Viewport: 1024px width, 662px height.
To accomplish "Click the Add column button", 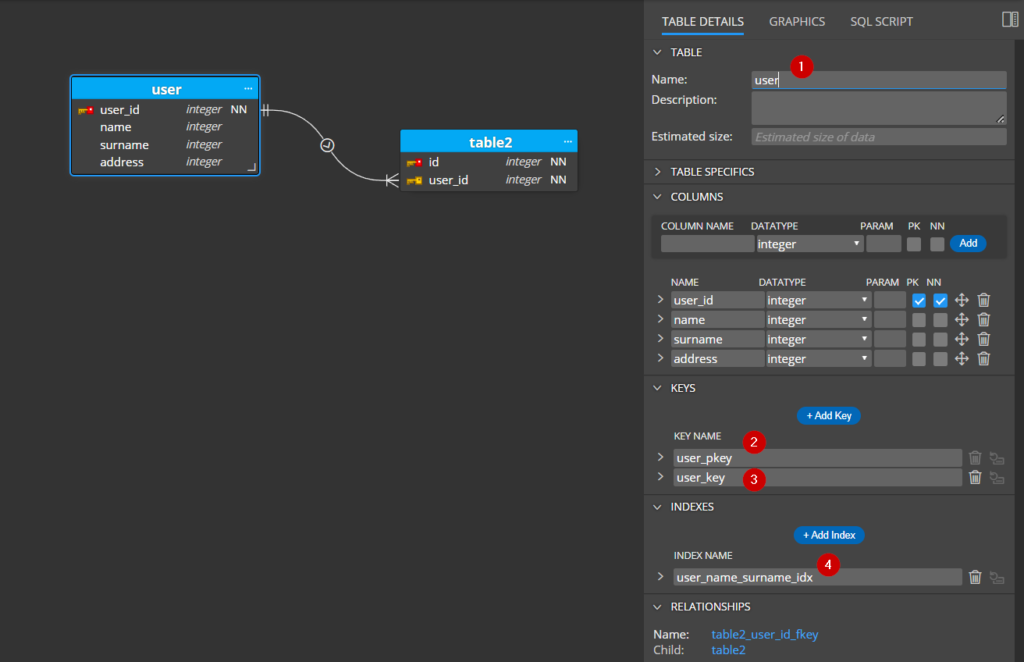I will pyautogui.click(x=968, y=244).
